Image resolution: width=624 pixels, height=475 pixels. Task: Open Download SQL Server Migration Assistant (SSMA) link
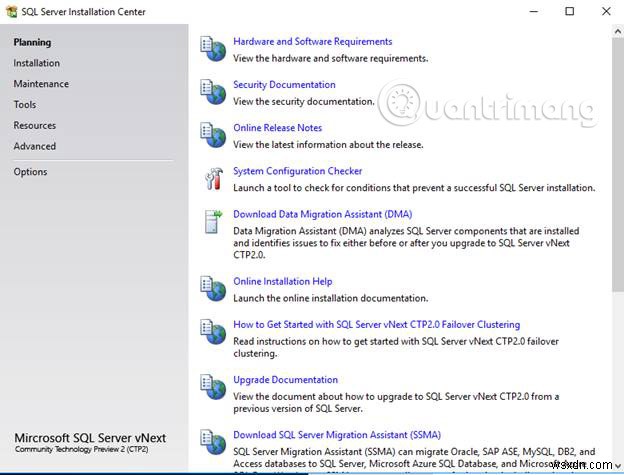[337, 435]
